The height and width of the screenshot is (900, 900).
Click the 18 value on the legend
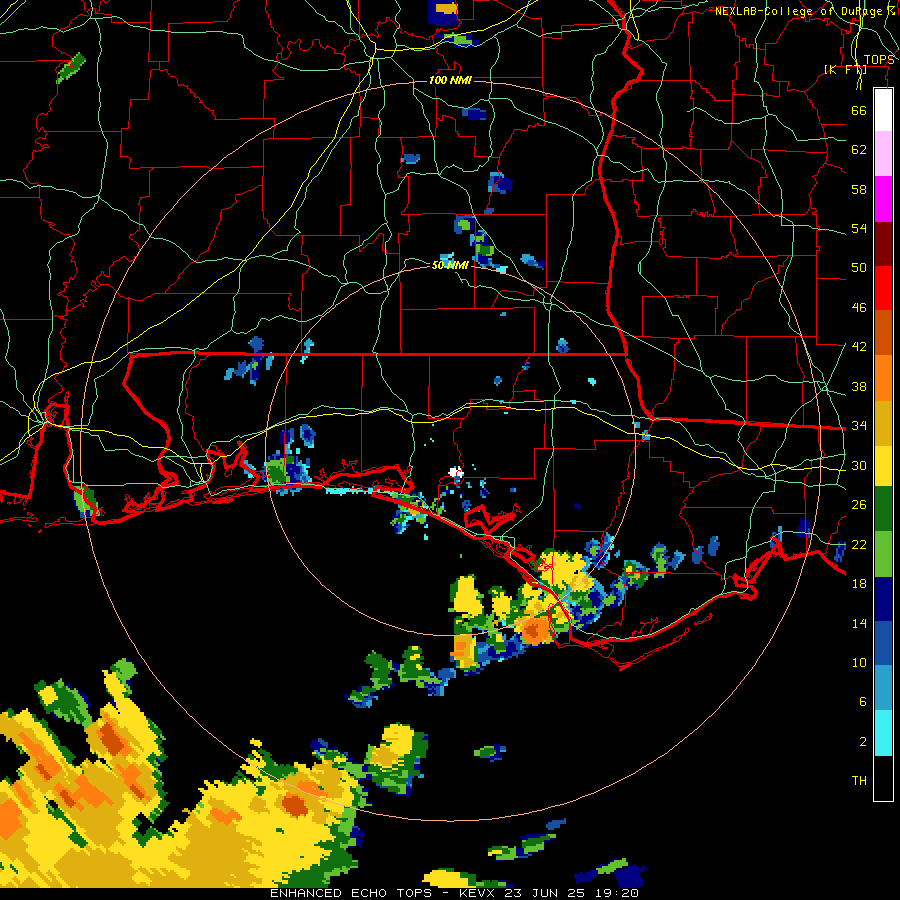coord(859,584)
